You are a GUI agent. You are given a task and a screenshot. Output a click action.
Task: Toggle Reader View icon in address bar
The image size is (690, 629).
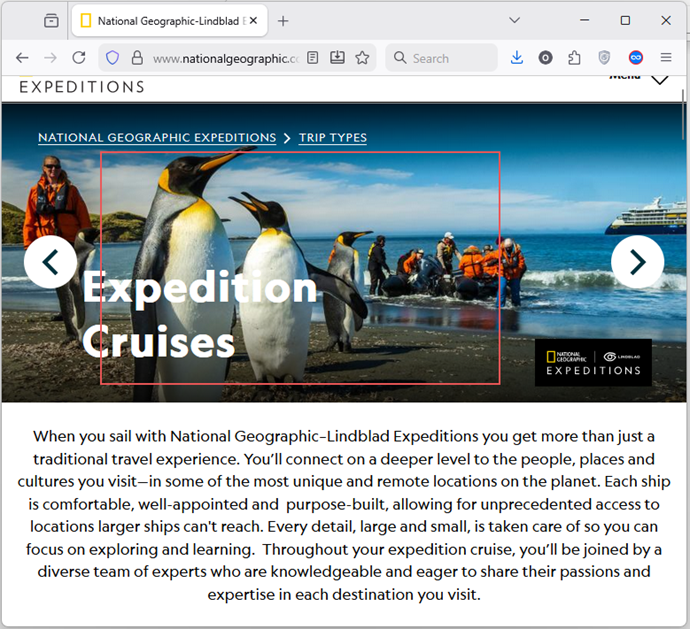coord(314,58)
